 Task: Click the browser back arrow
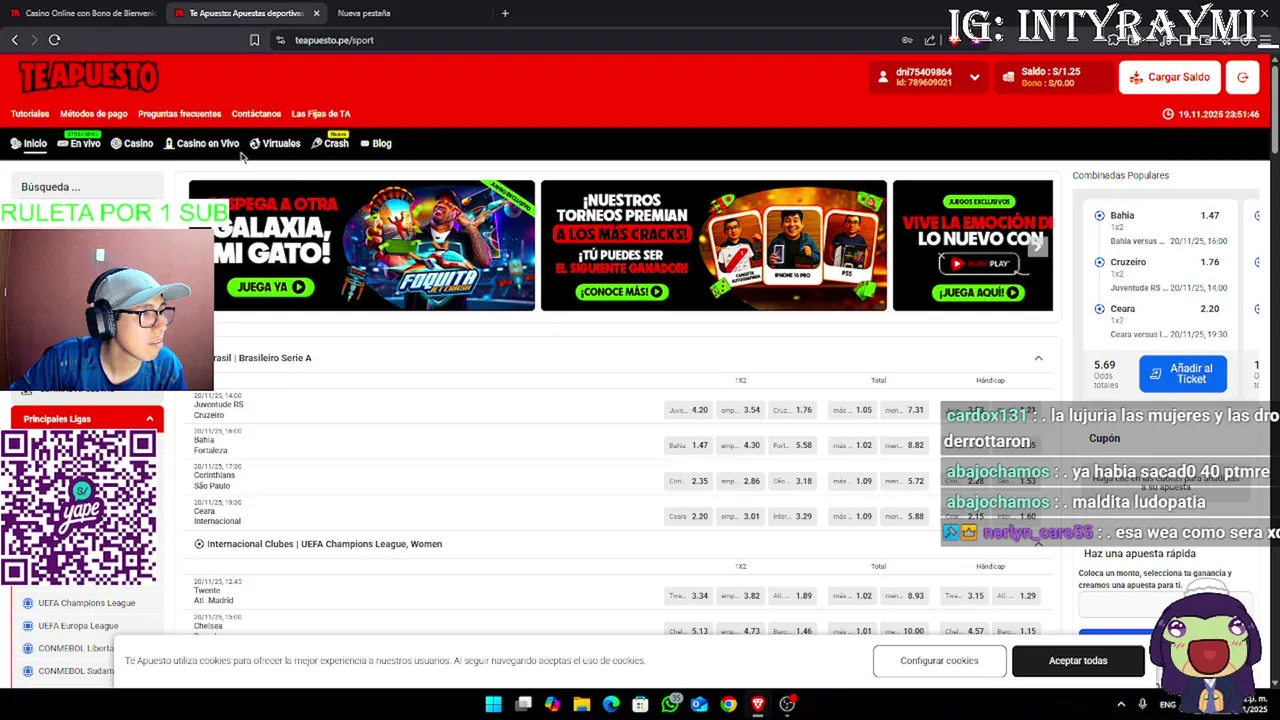coord(14,40)
